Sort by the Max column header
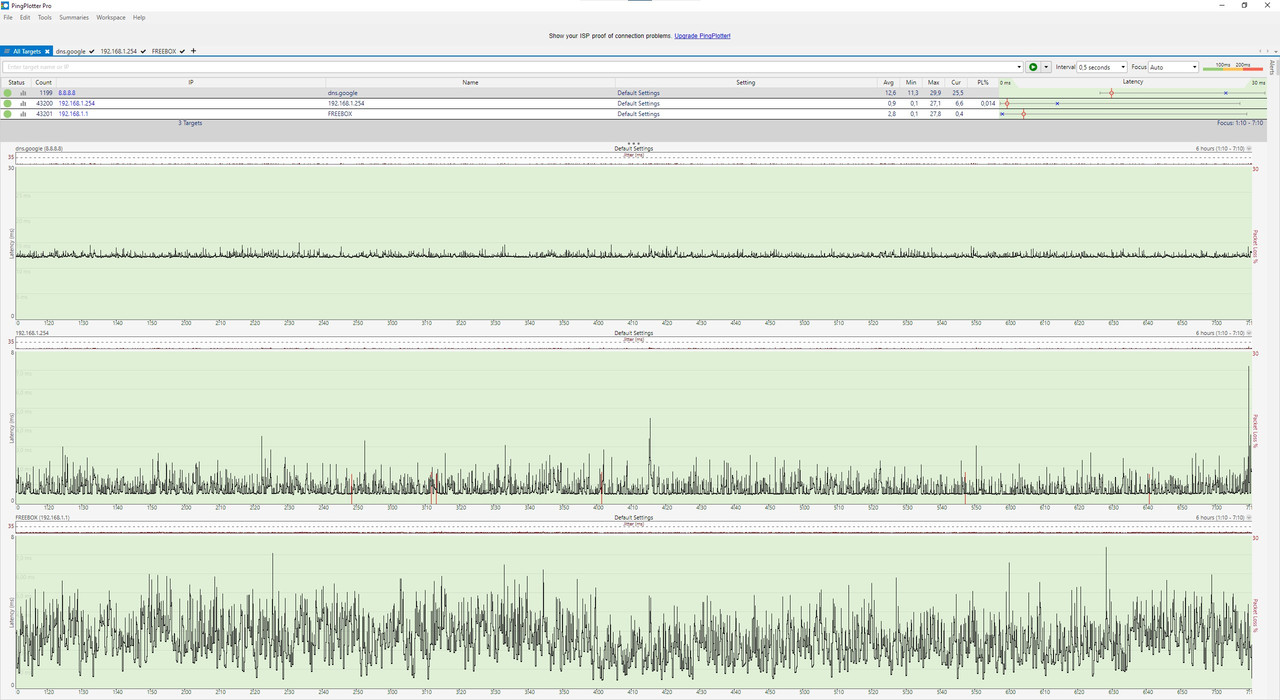 click(934, 82)
